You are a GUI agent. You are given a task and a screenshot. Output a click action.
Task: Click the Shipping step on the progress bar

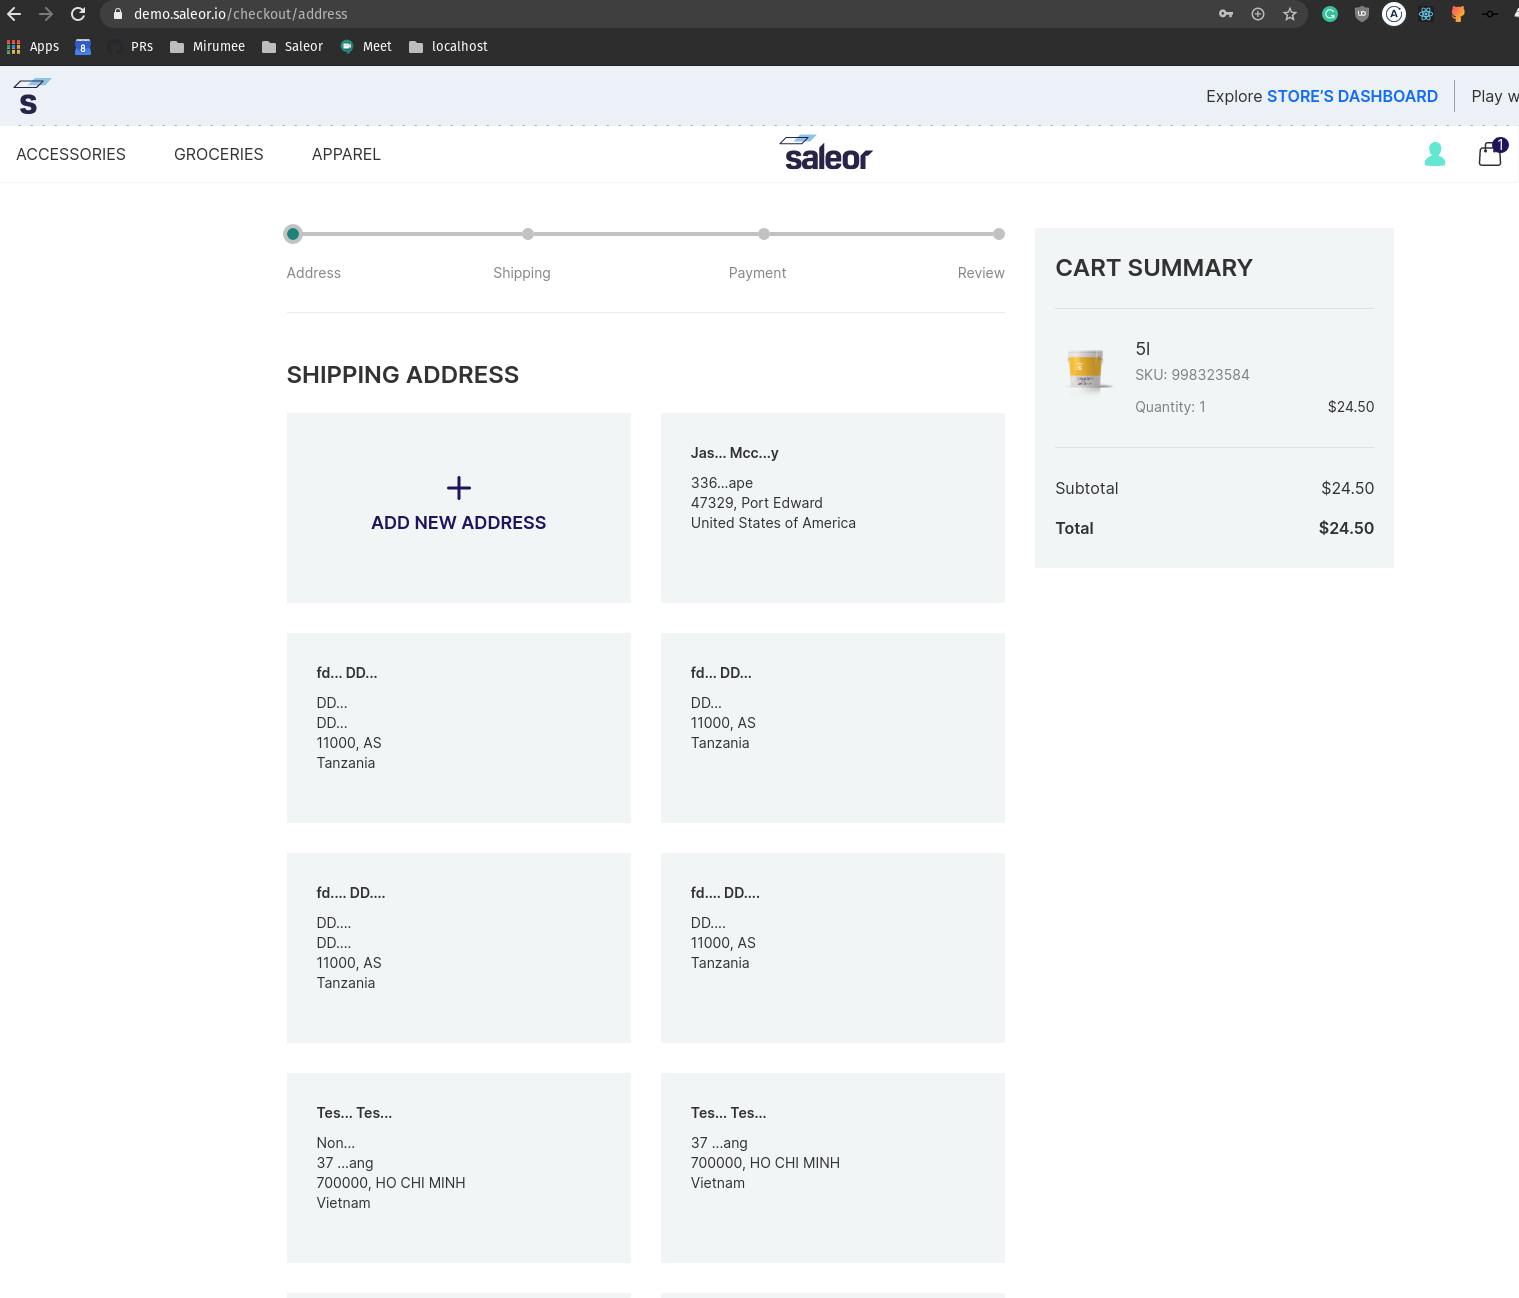528,233
